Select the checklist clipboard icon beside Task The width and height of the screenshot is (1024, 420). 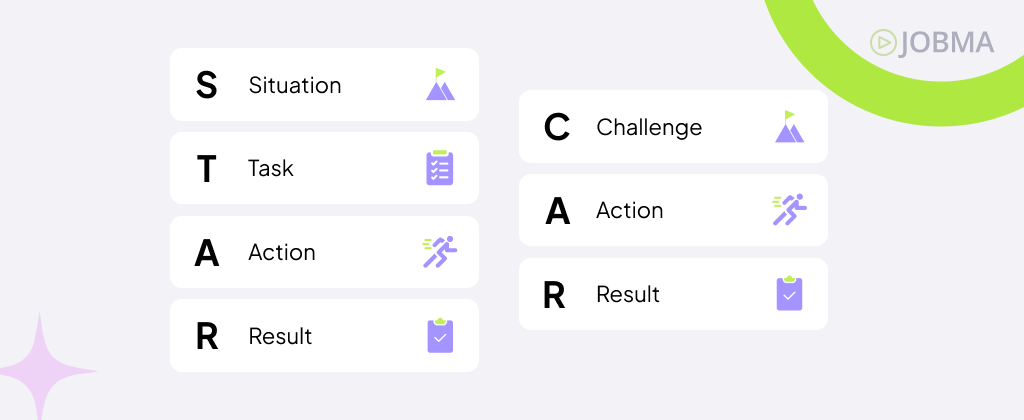pyautogui.click(x=440, y=168)
